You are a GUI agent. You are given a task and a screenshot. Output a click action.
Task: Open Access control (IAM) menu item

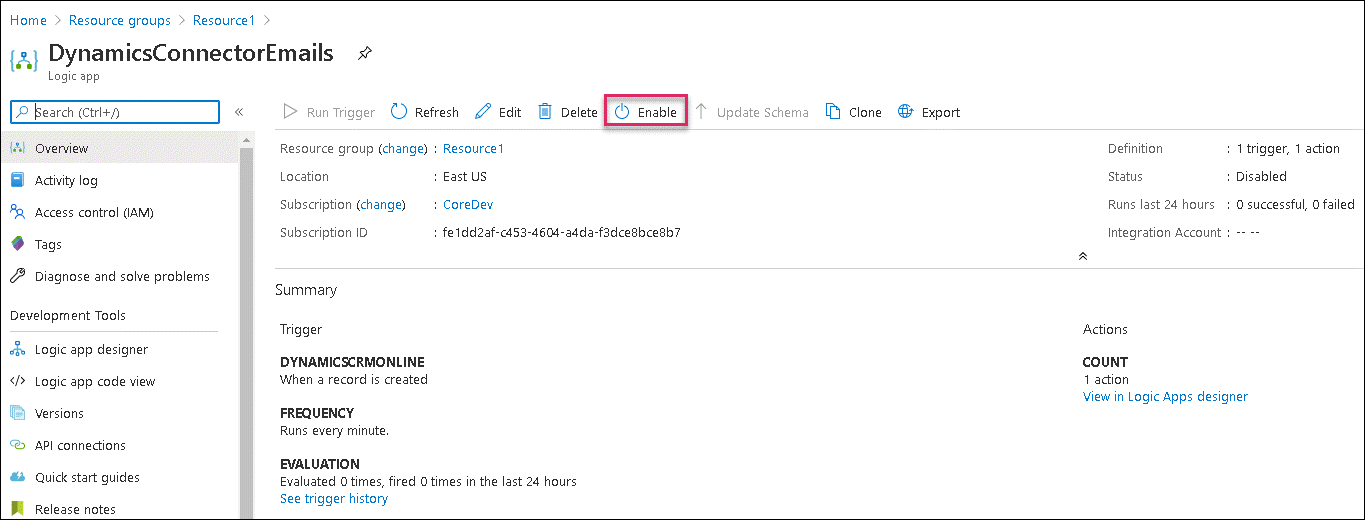pyautogui.click(x=94, y=212)
